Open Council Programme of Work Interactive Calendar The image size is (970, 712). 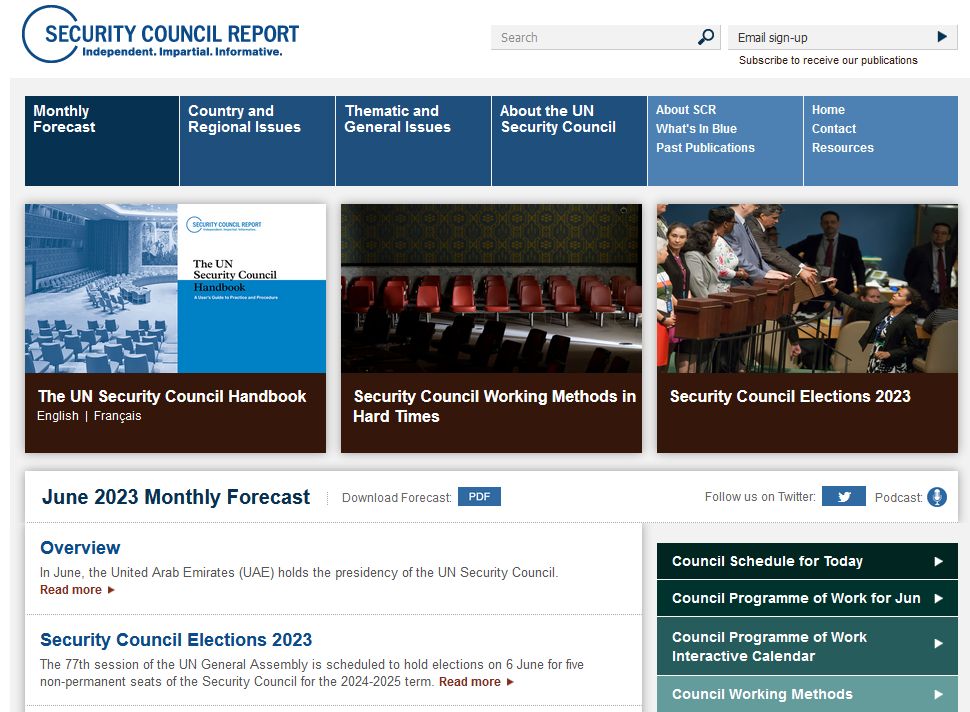click(807, 646)
